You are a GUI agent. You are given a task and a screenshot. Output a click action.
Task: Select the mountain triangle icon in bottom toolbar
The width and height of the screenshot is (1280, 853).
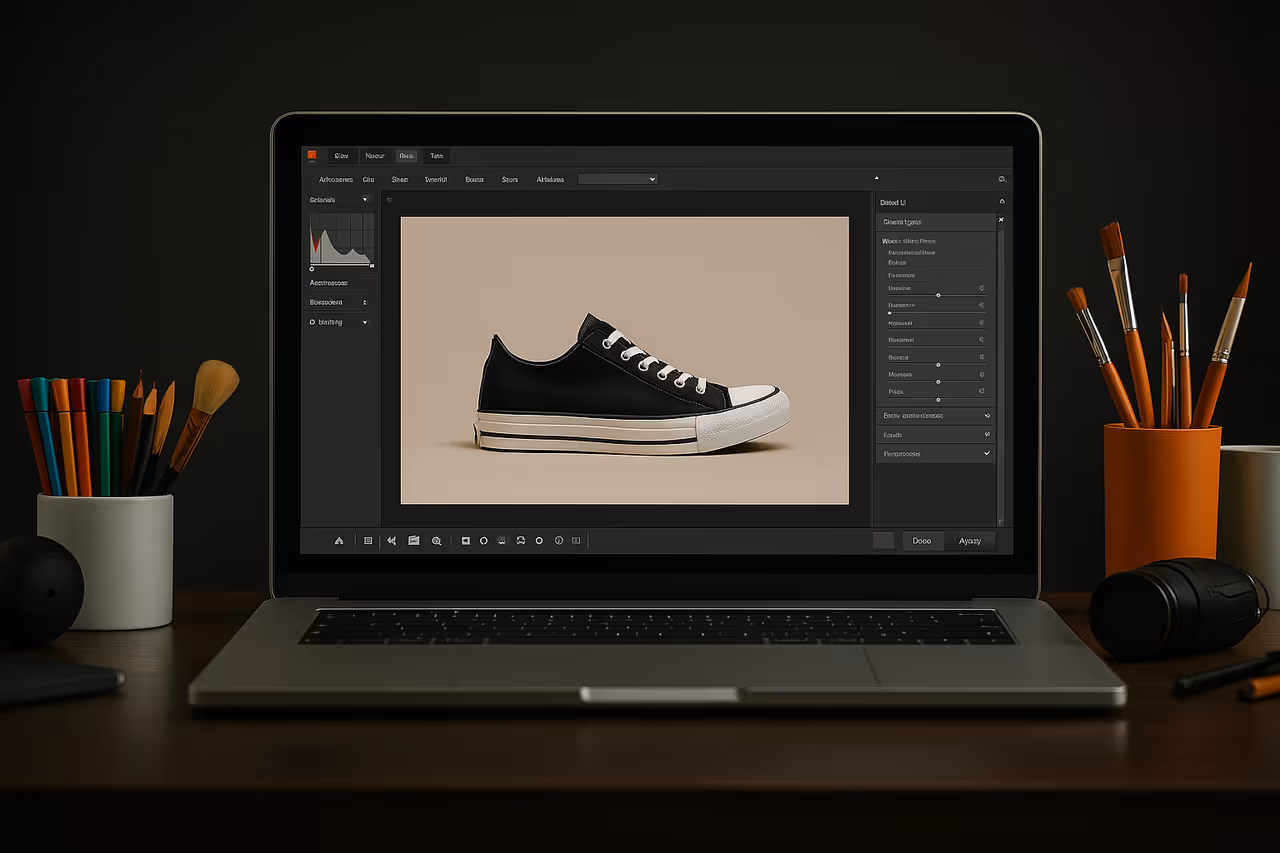pyautogui.click(x=339, y=540)
